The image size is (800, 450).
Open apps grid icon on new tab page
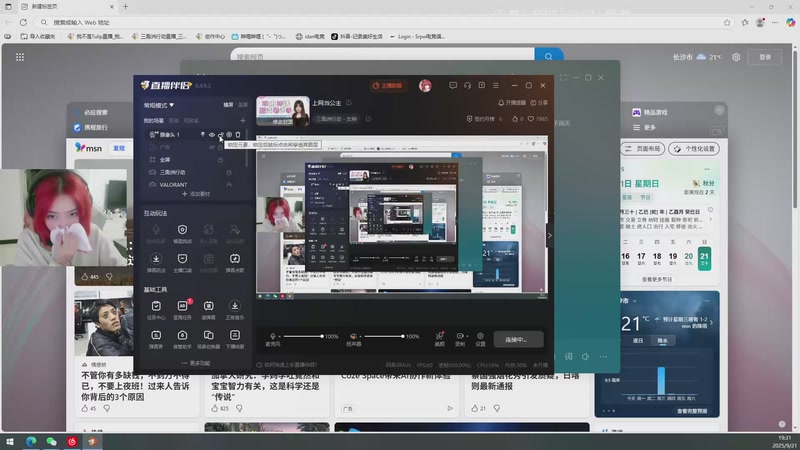(20, 57)
